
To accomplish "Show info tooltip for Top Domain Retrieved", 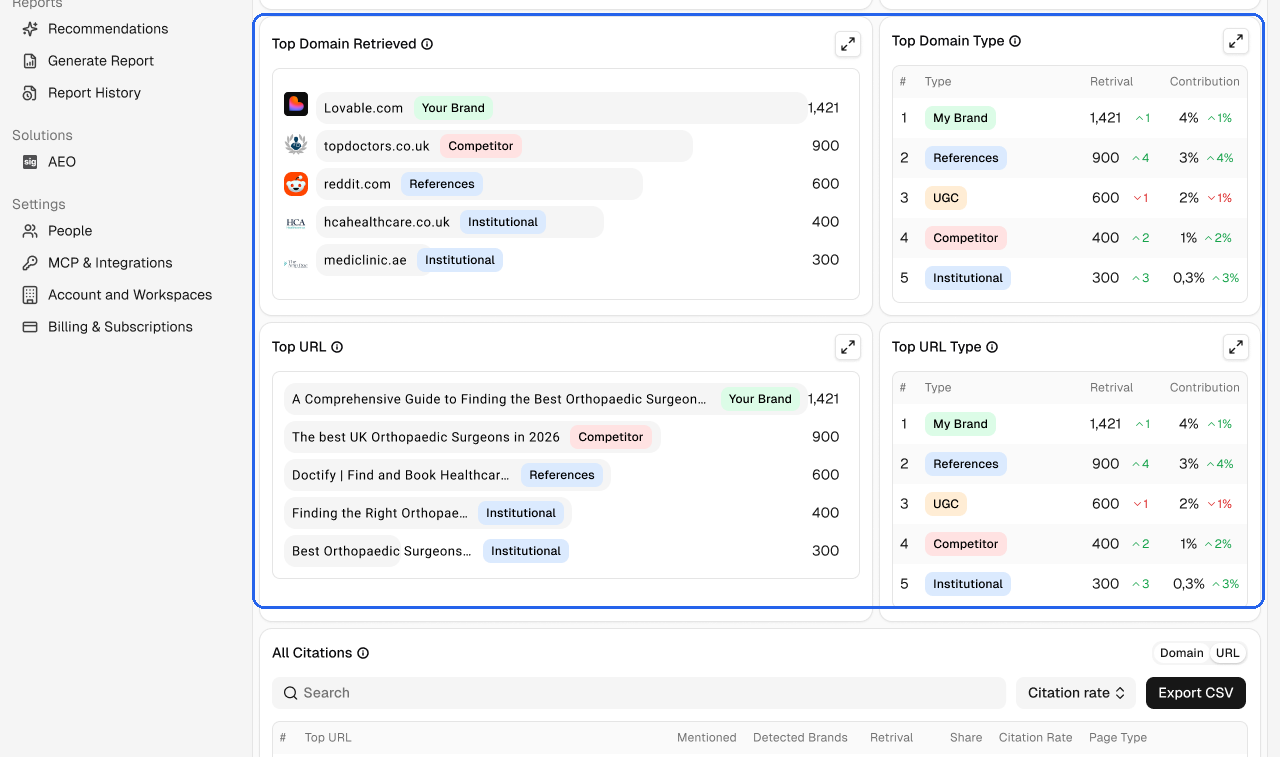I will 427,44.
